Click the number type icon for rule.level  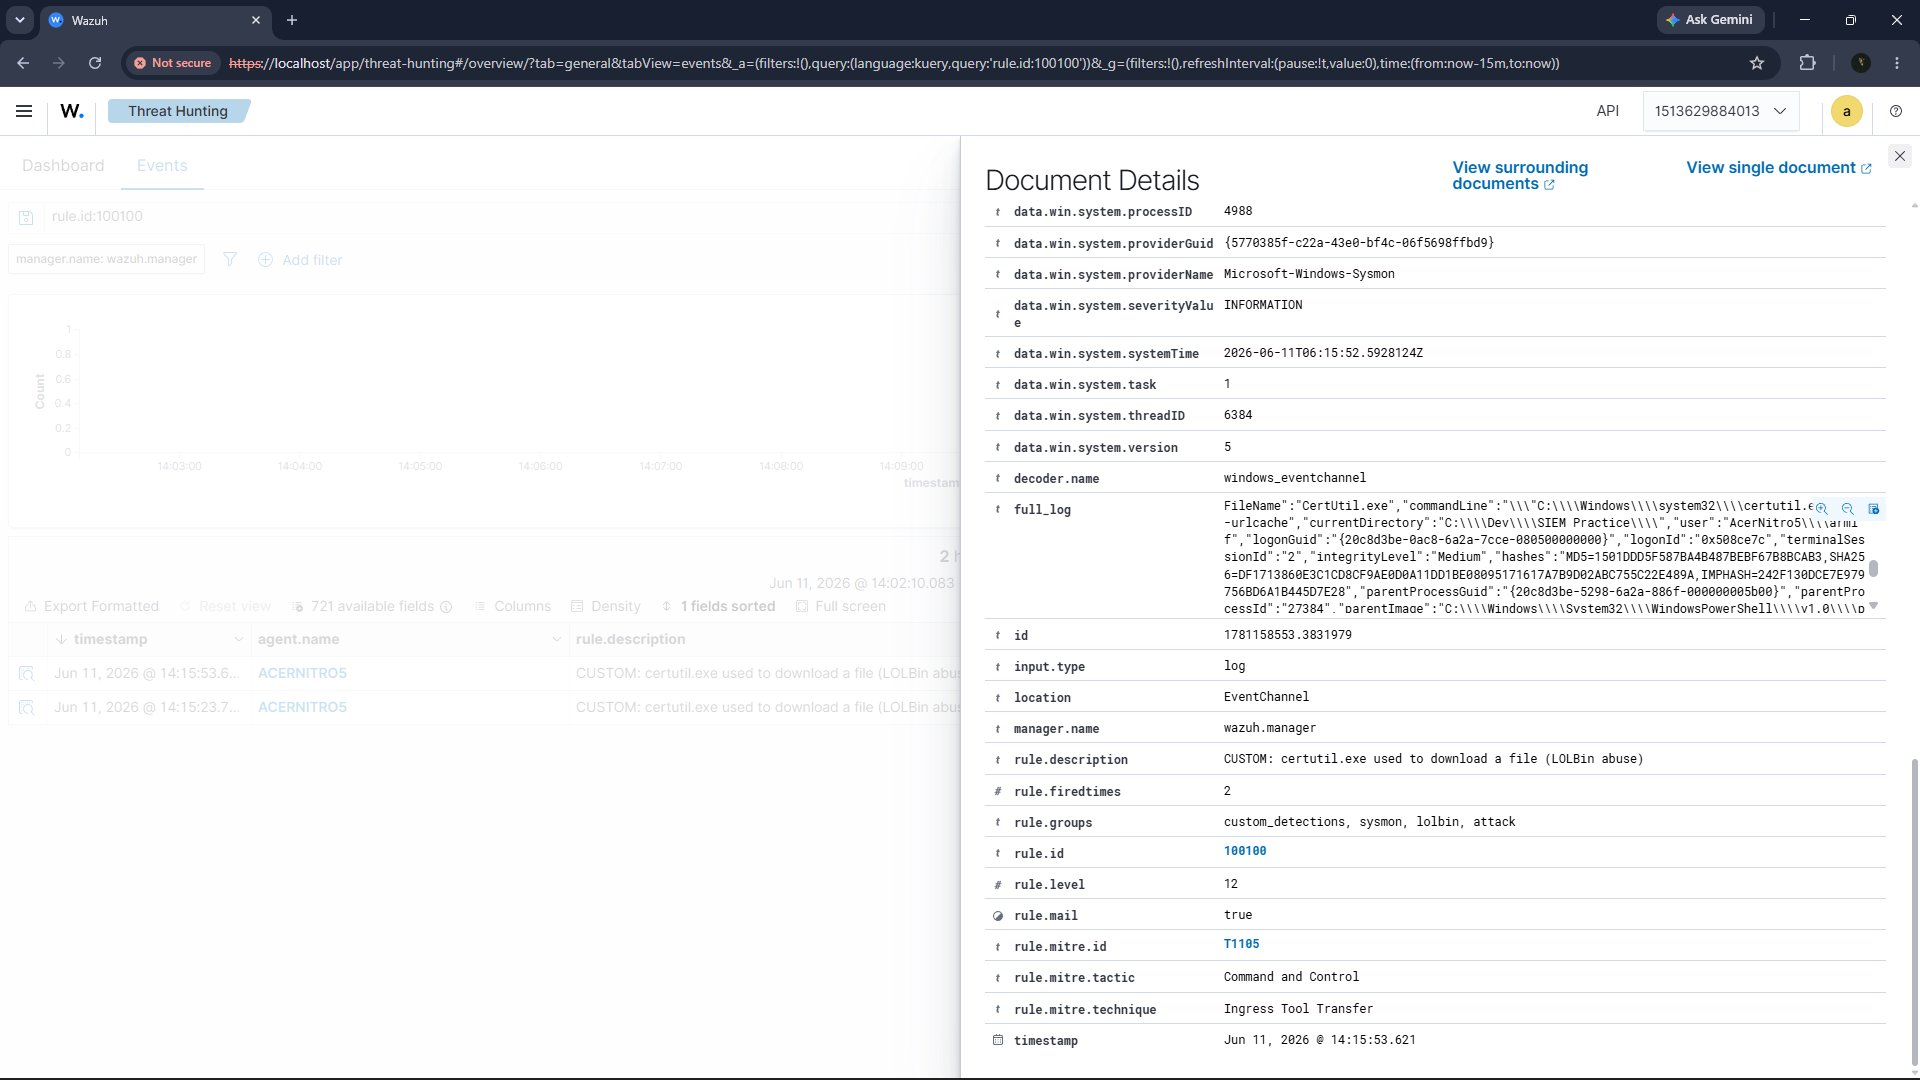(x=998, y=885)
